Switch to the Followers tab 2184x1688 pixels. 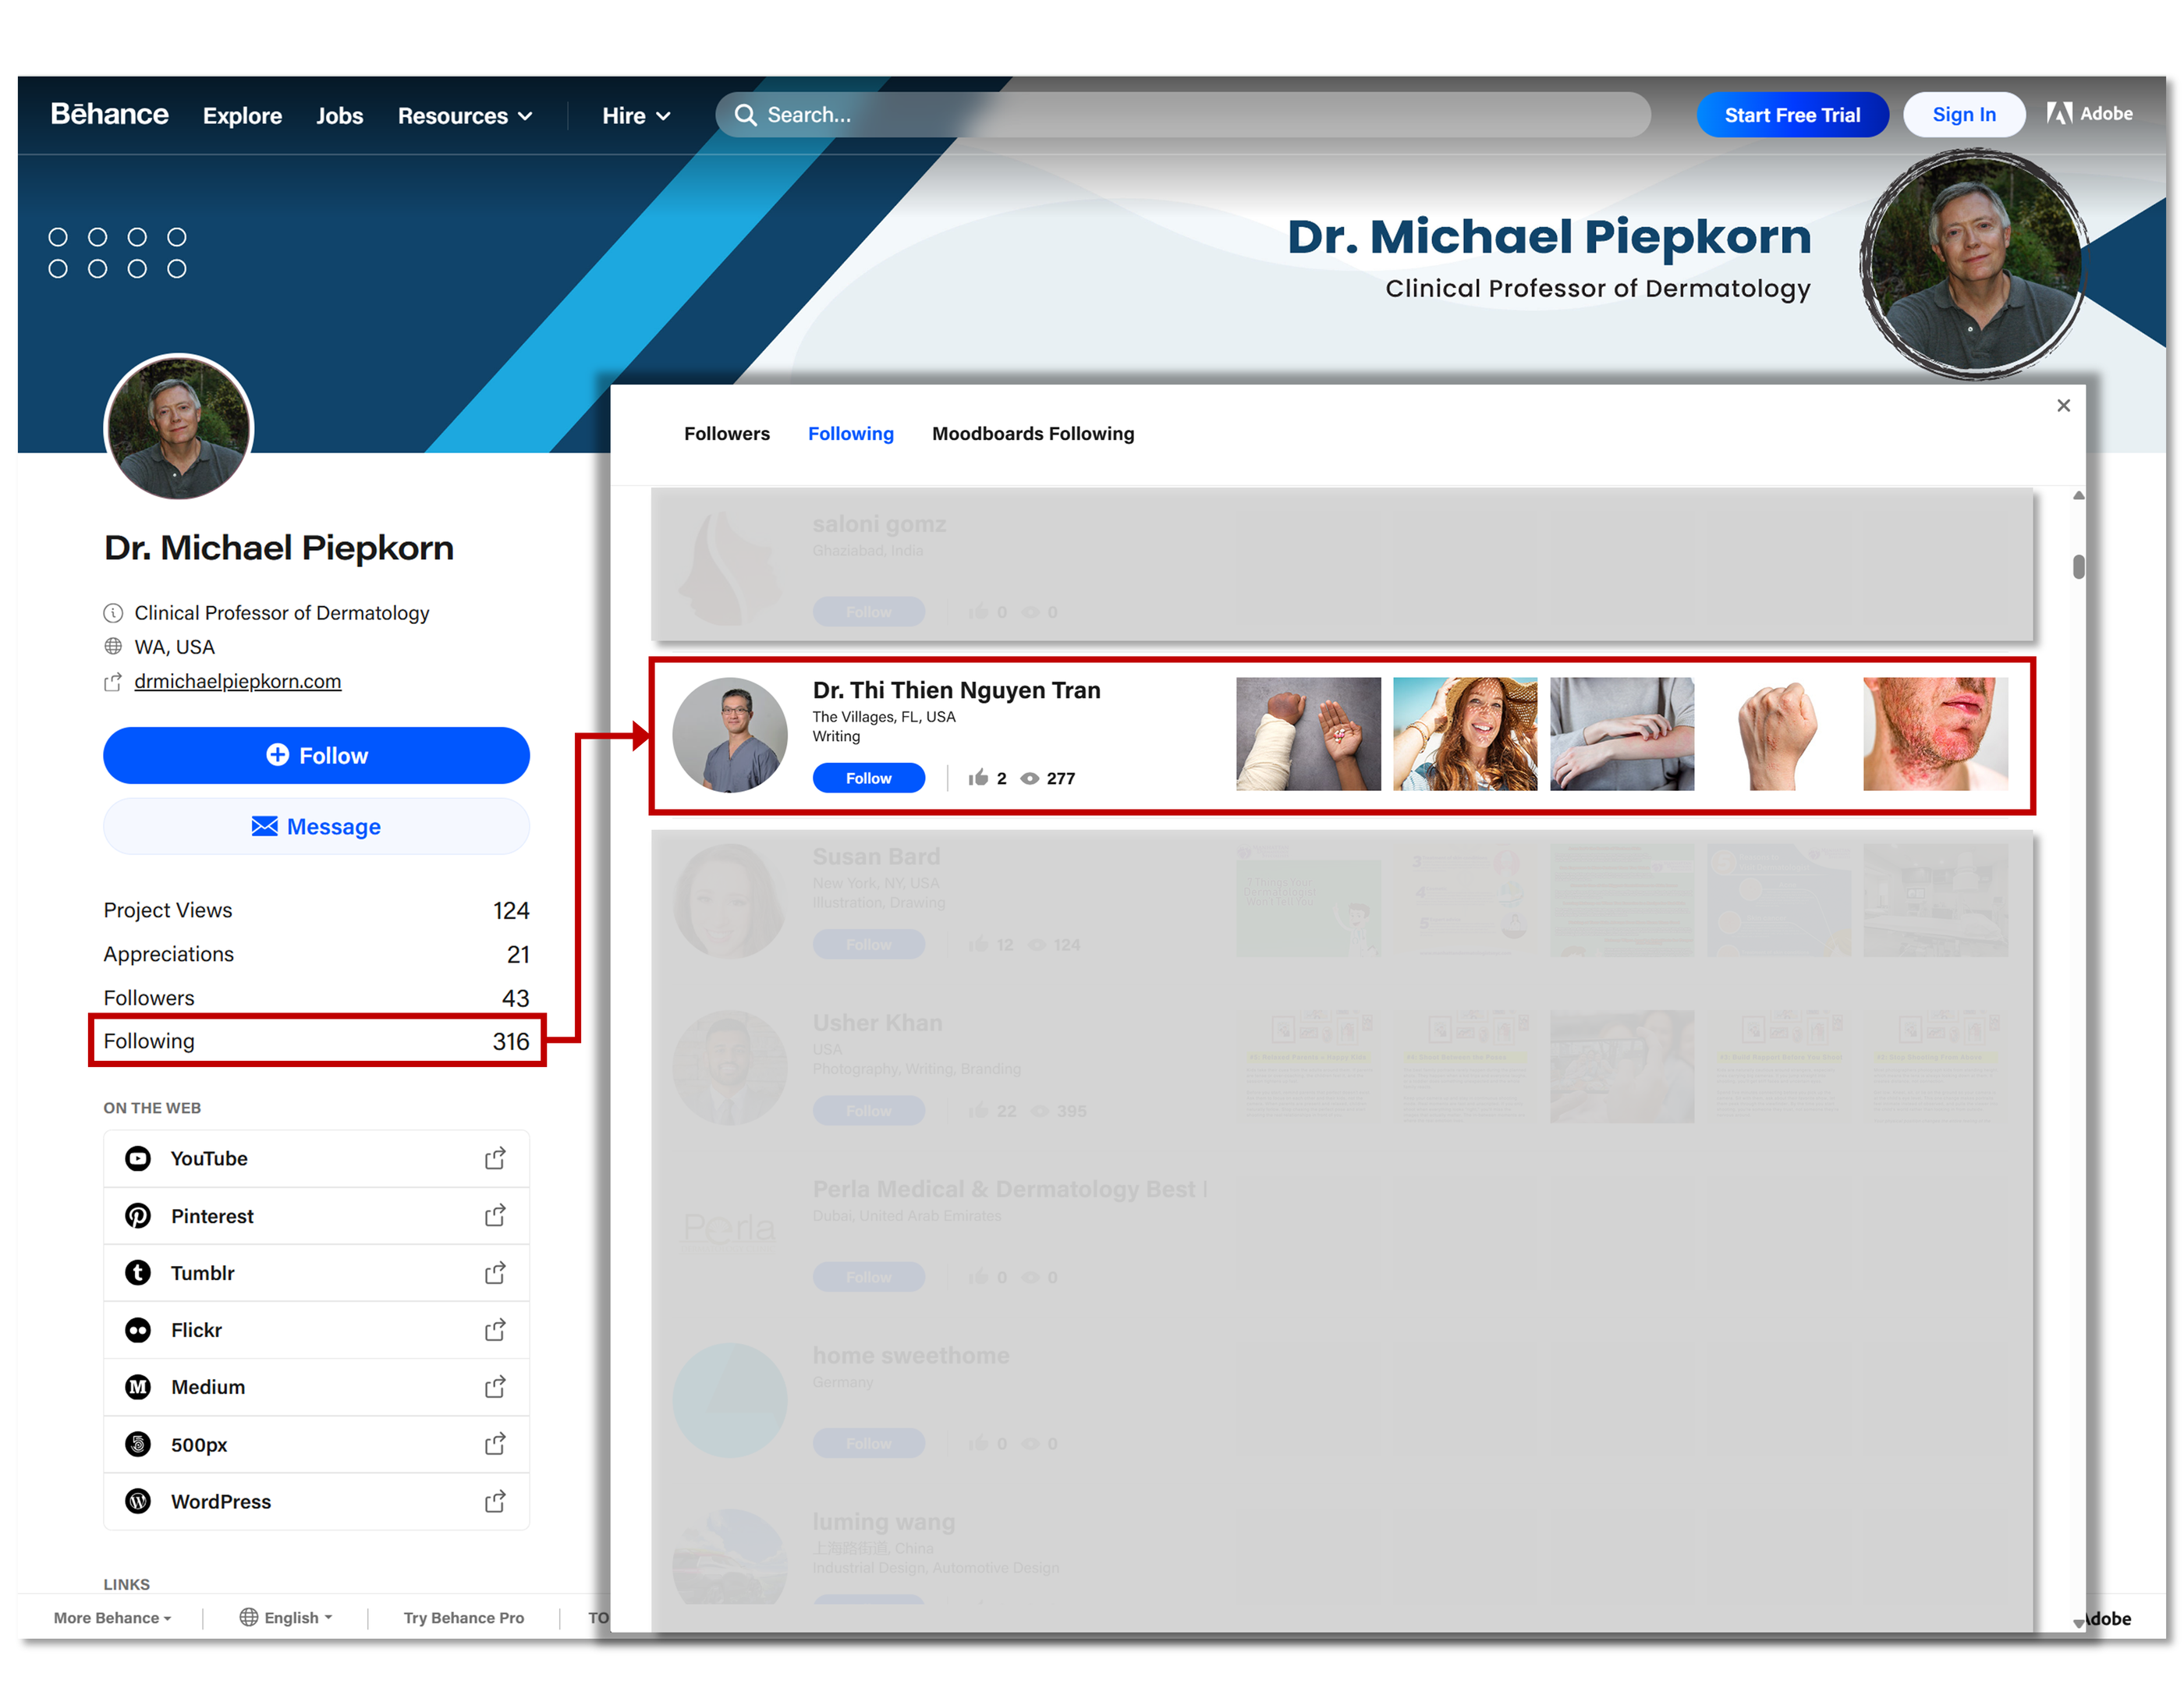tap(727, 434)
